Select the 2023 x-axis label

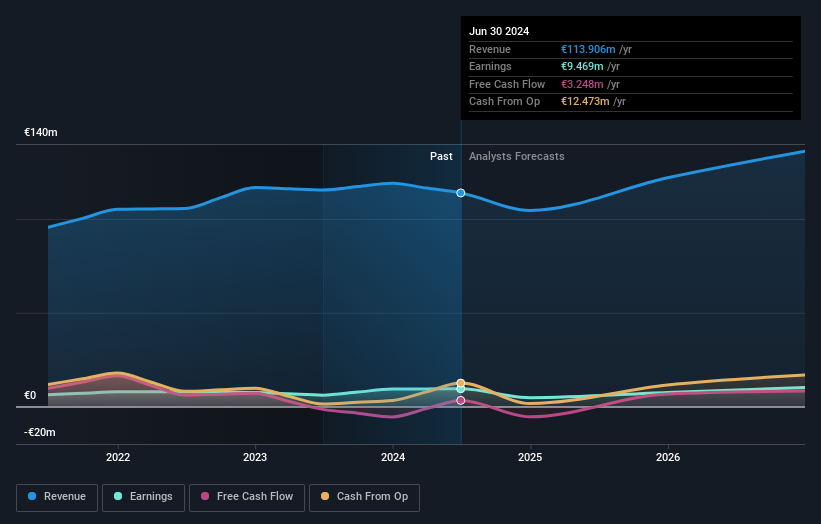click(x=255, y=457)
